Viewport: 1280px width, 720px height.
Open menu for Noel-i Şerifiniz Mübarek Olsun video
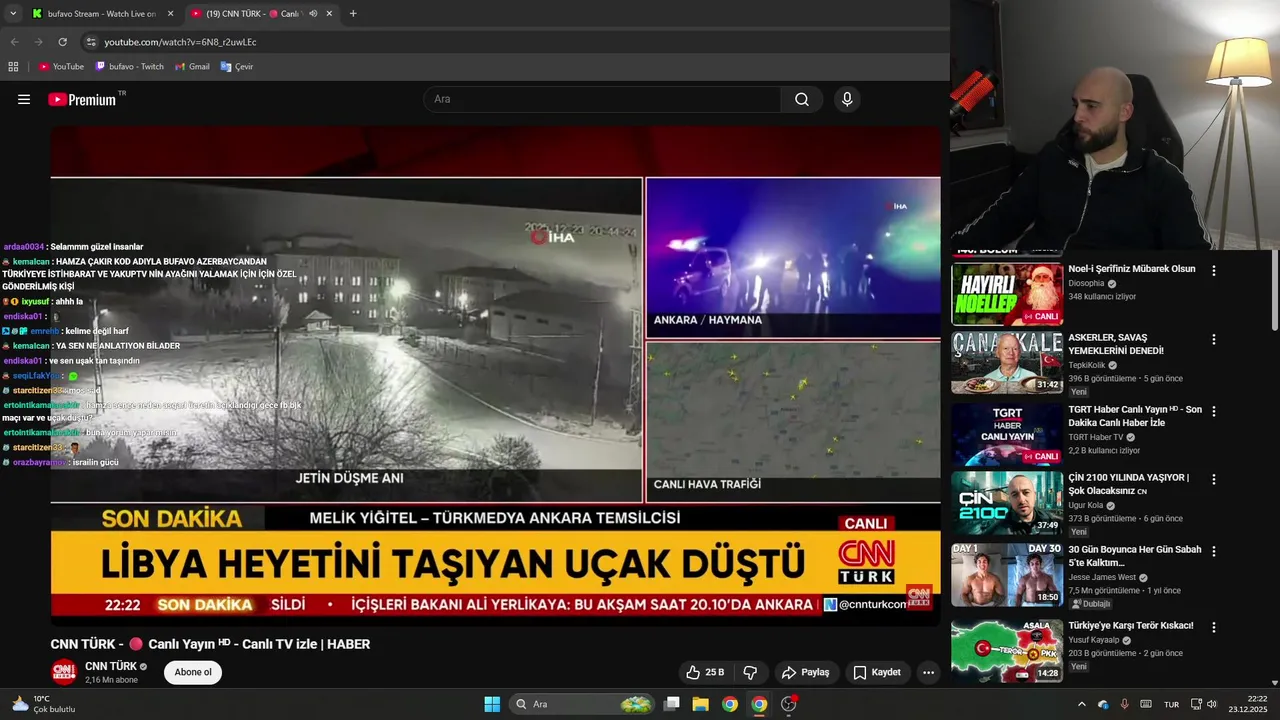(x=1214, y=271)
